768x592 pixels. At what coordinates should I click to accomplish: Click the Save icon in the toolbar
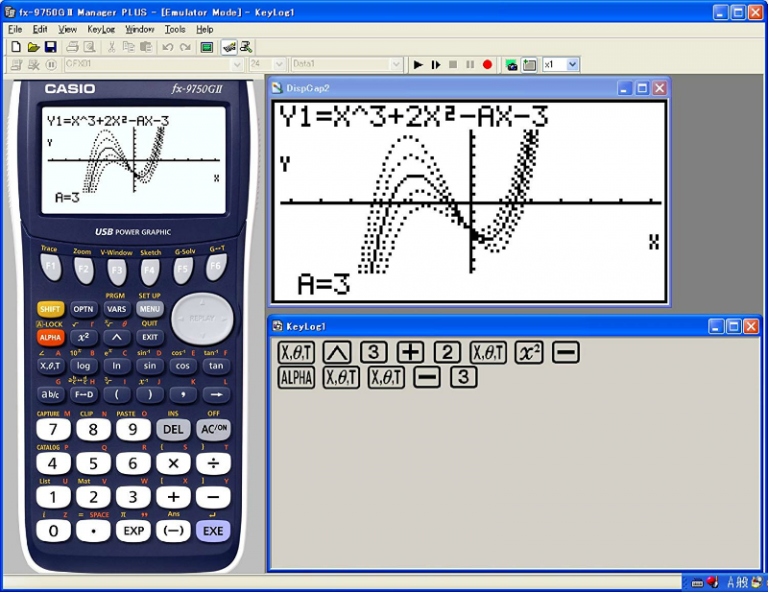(50, 47)
